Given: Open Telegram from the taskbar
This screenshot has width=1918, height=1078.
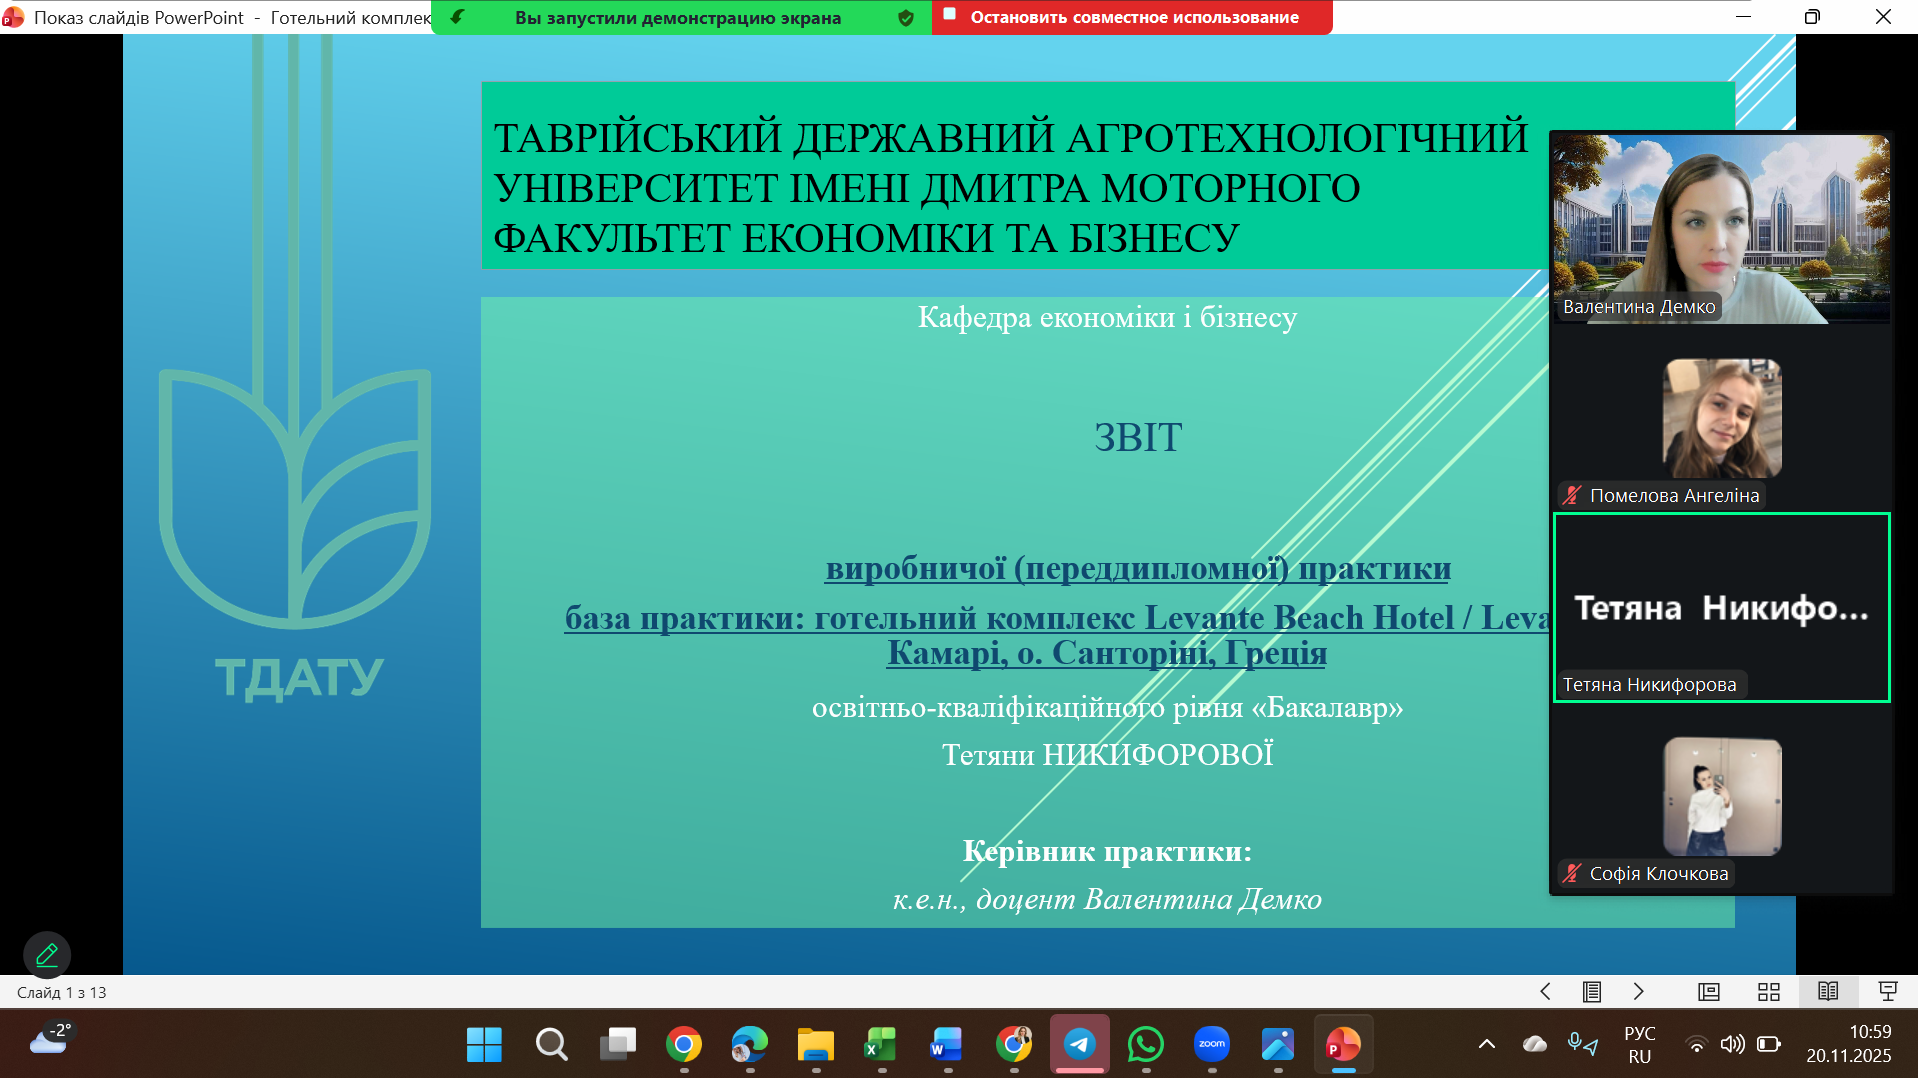Looking at the screenshot, I should (x=1080, y=1045).
